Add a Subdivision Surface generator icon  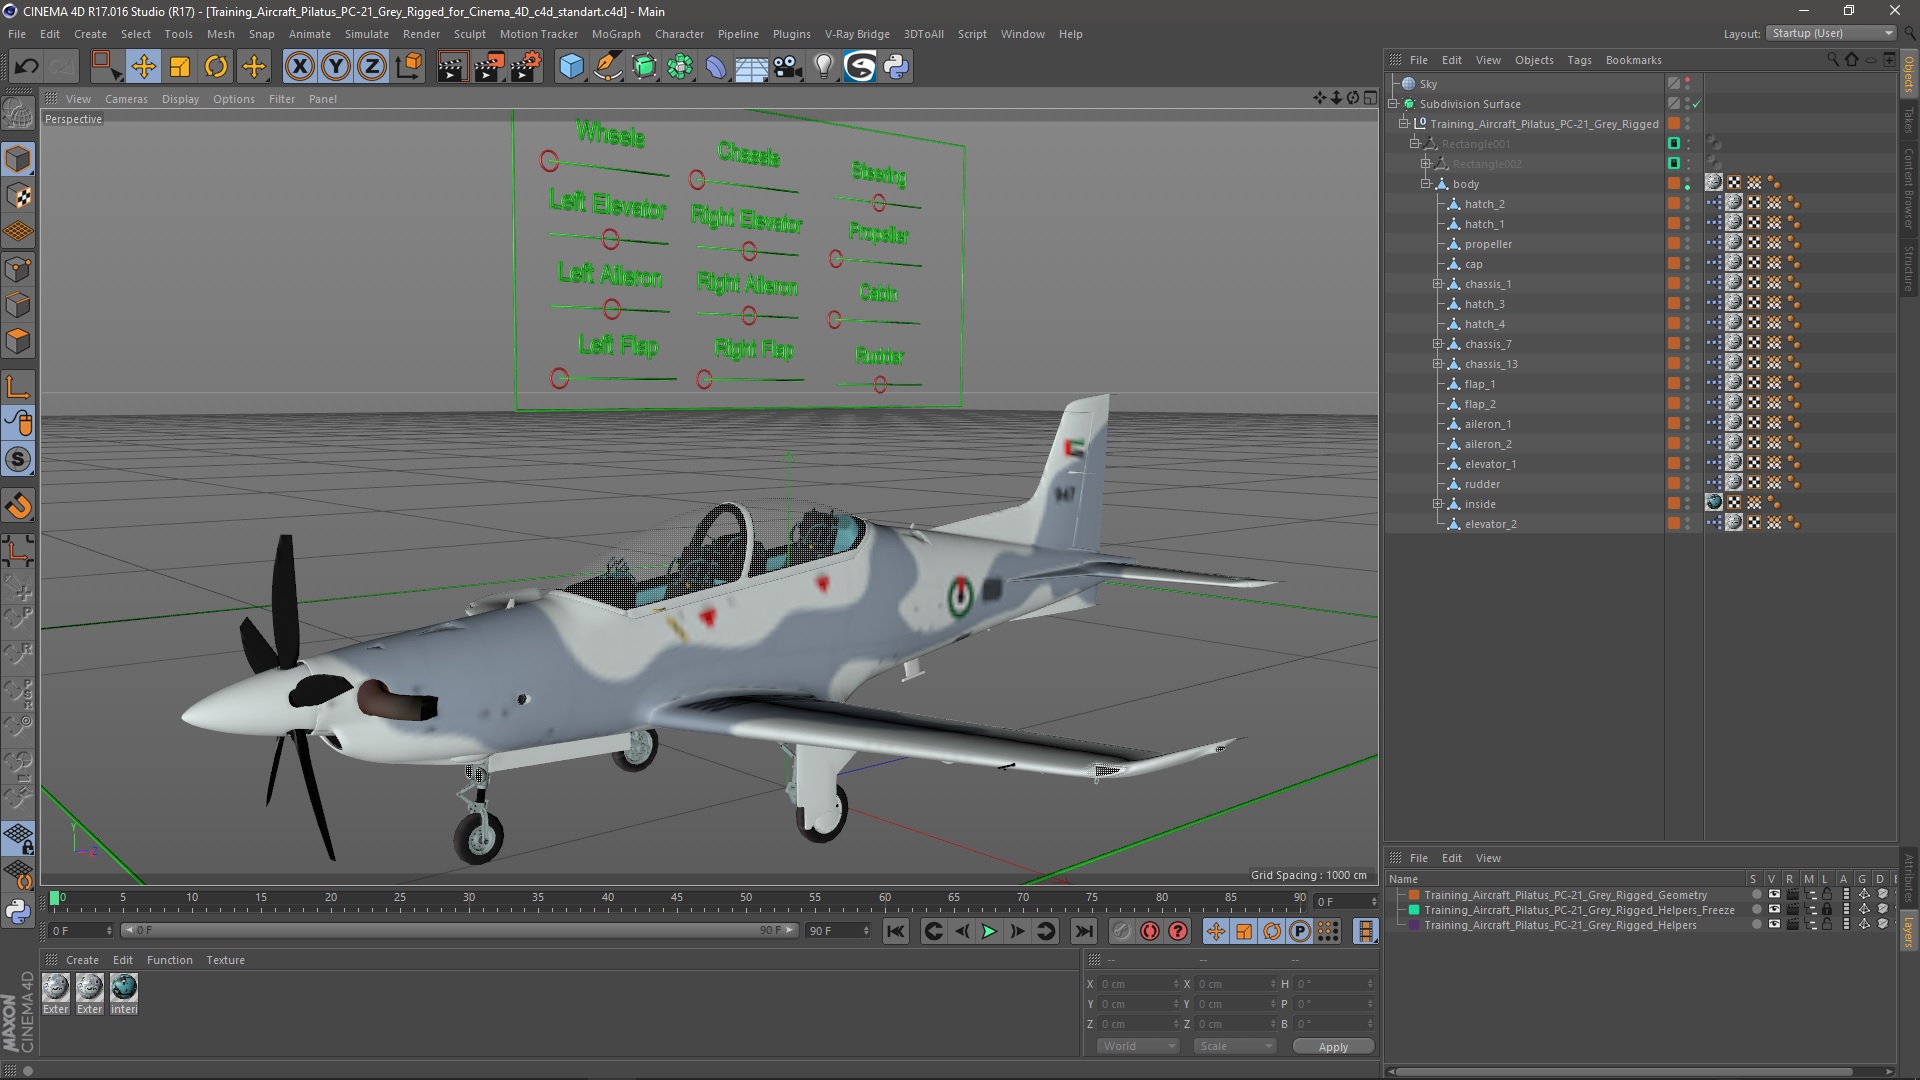click(644, 67)
